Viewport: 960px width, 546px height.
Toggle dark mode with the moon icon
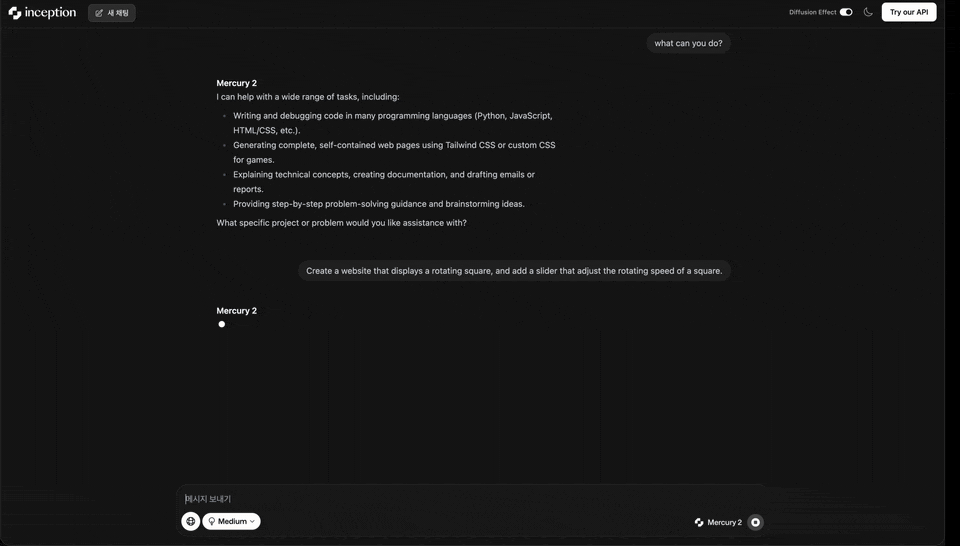pyautogui.click(x=868, y=12)
